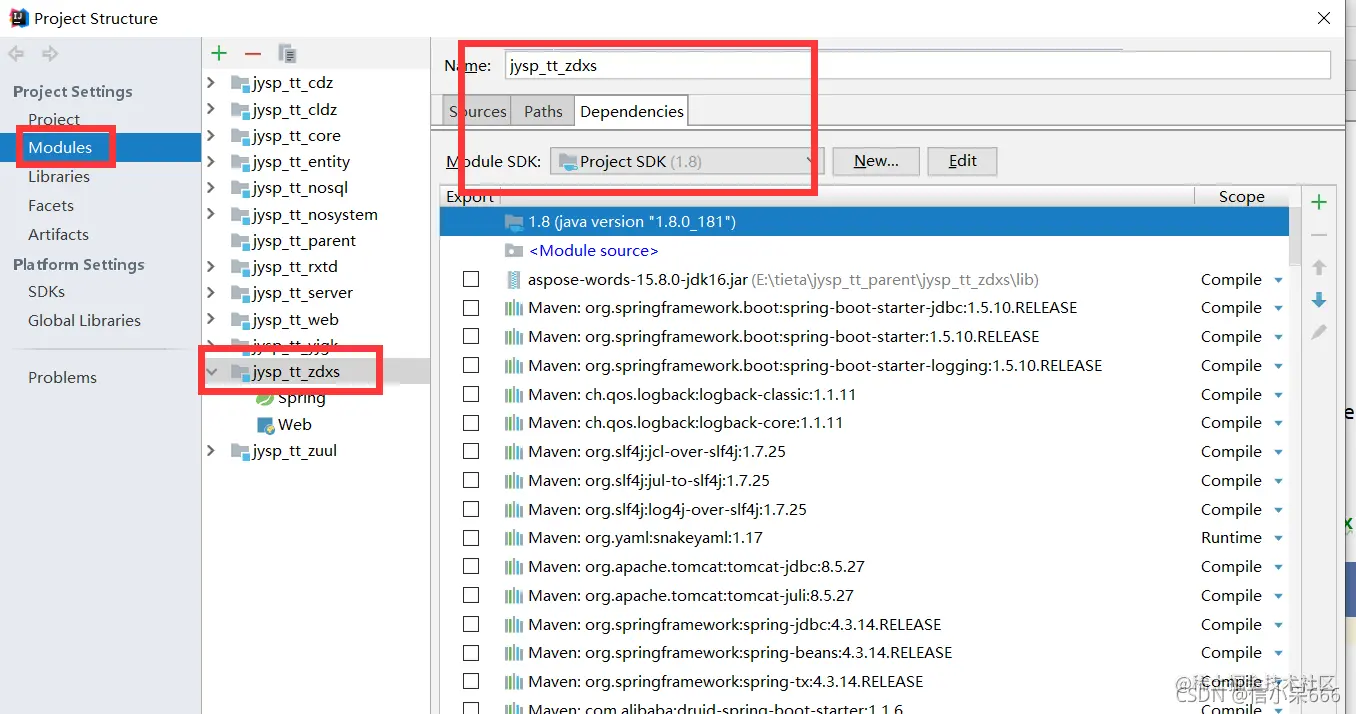Expand the jysp_tt_core module
Screen dimensions: 1356x714
pos(211,136)
